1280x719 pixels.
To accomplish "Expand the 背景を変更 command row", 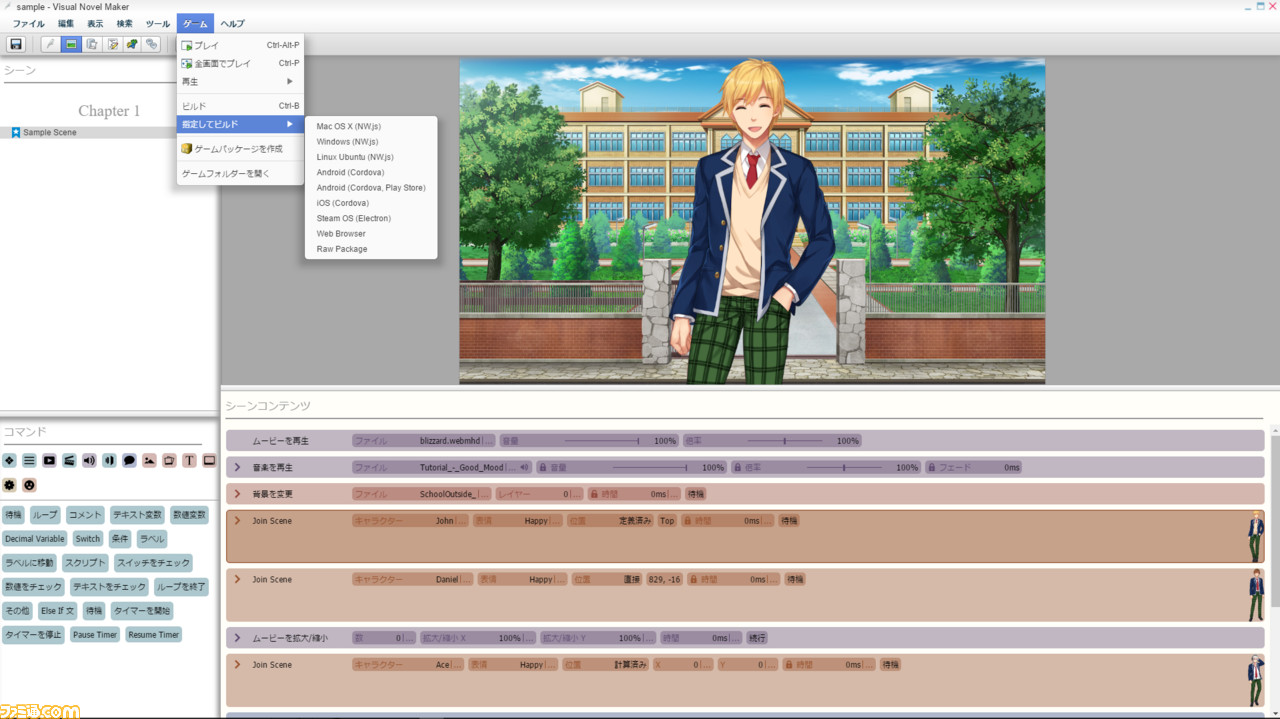I will [237, 494].
